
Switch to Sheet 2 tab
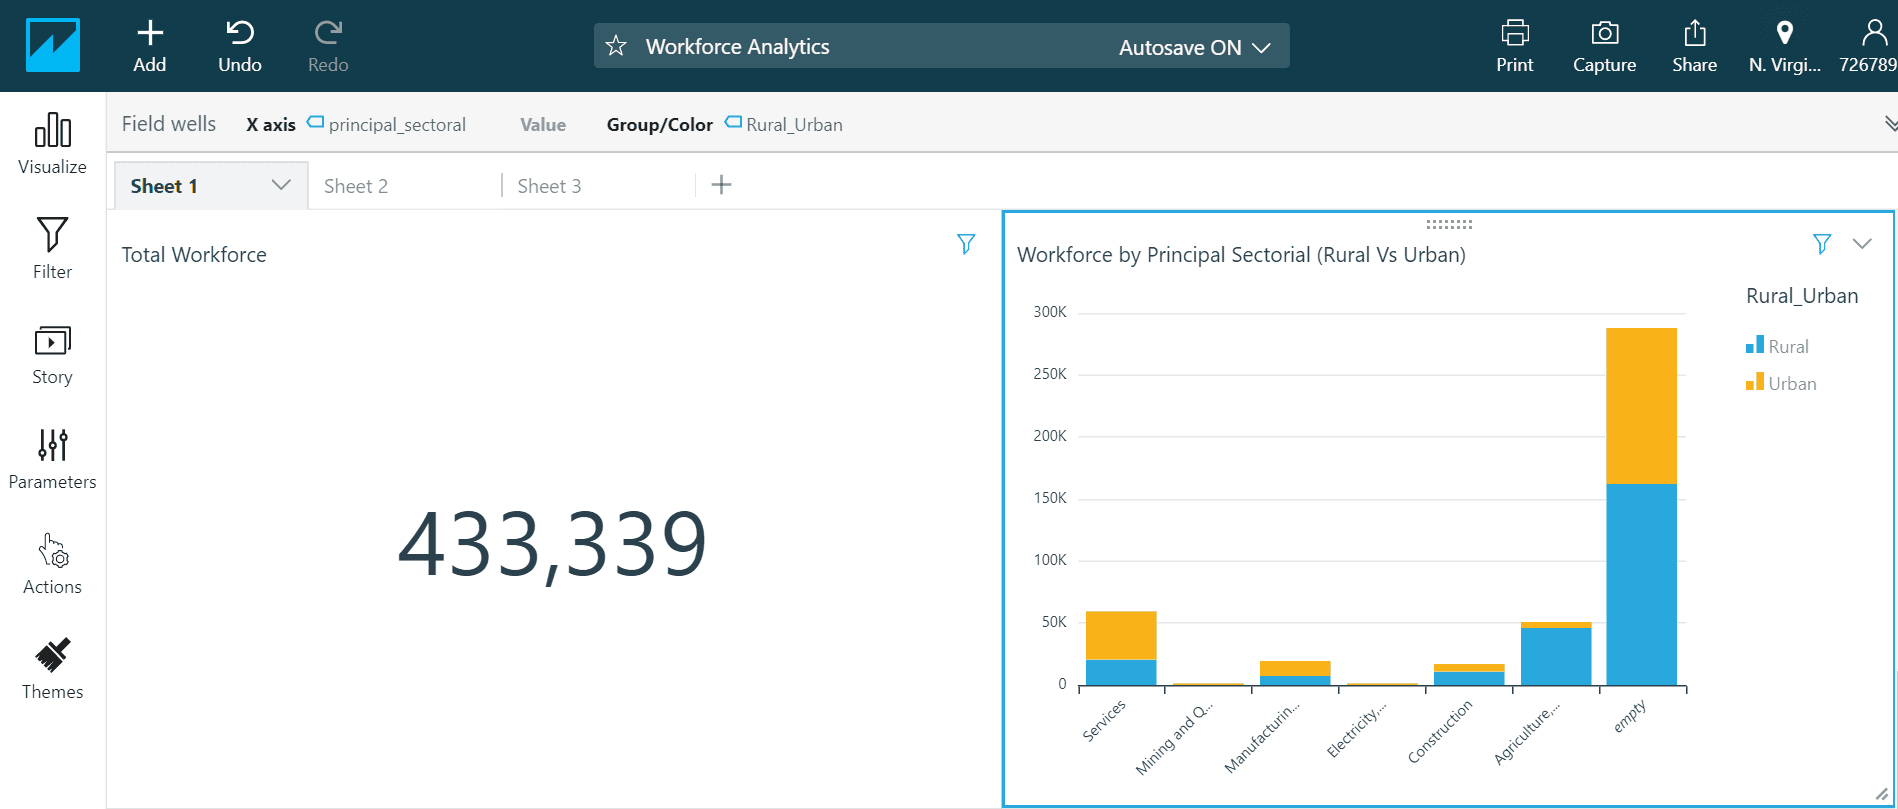pyautogui.click(x=356, y=186)
